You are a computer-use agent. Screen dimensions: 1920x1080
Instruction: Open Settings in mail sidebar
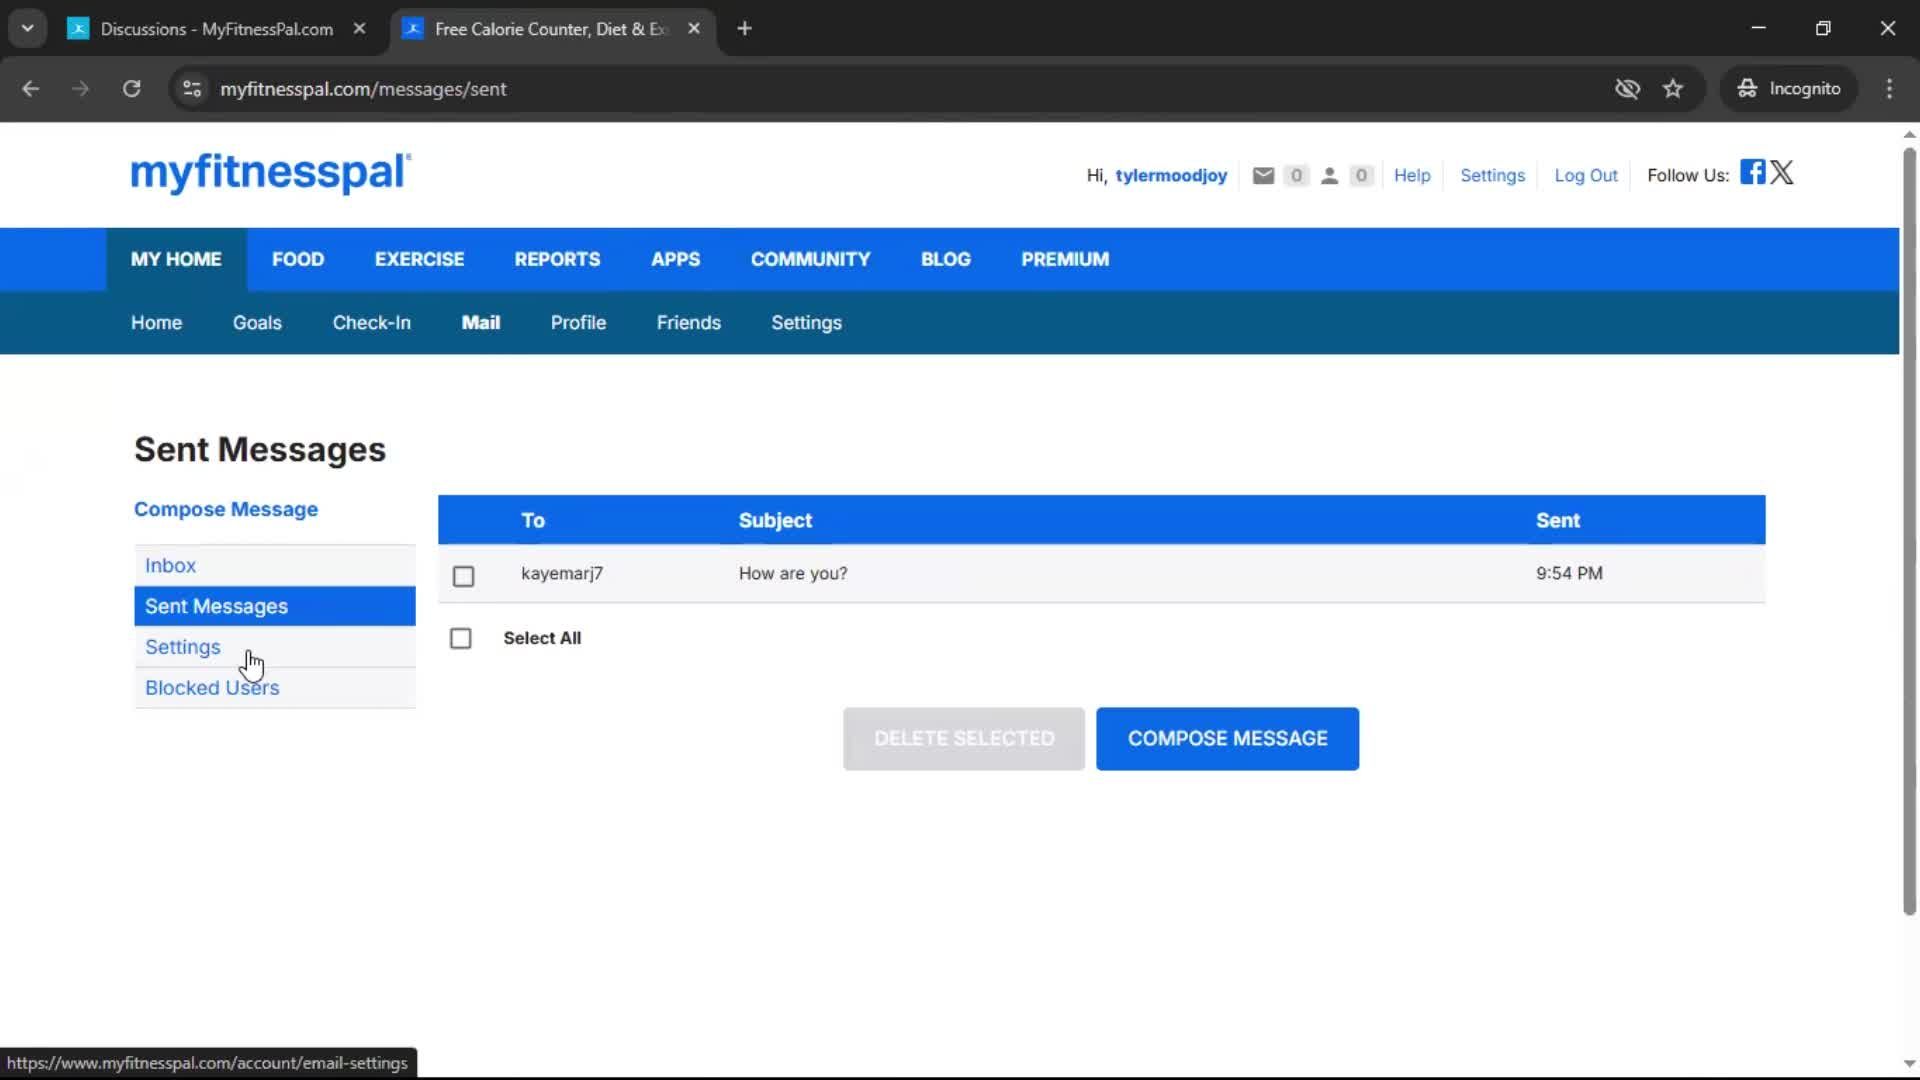pyautogui.click(x=275, y=647)
